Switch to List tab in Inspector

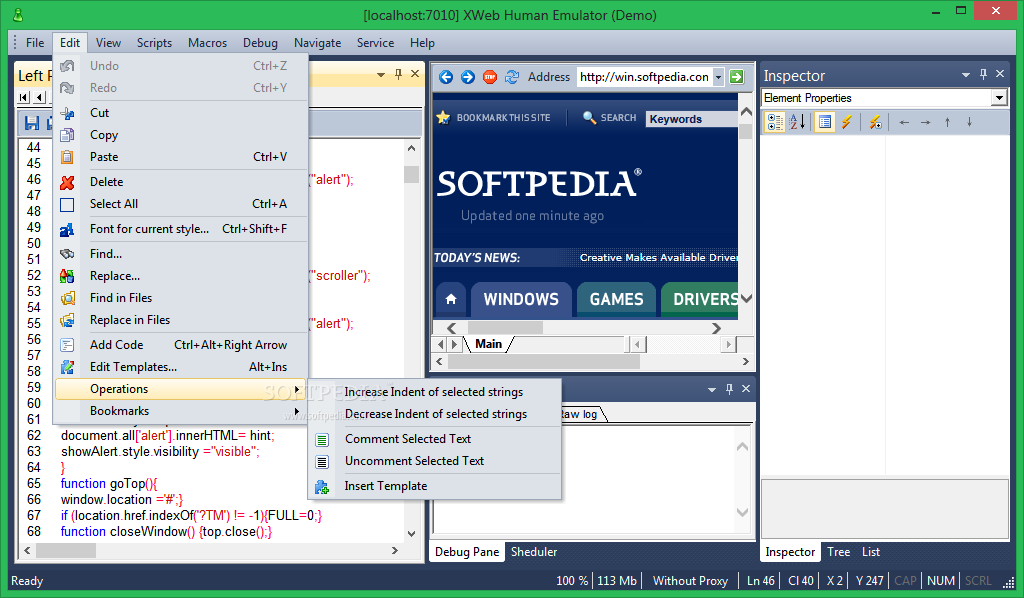[x=871, y=552]
